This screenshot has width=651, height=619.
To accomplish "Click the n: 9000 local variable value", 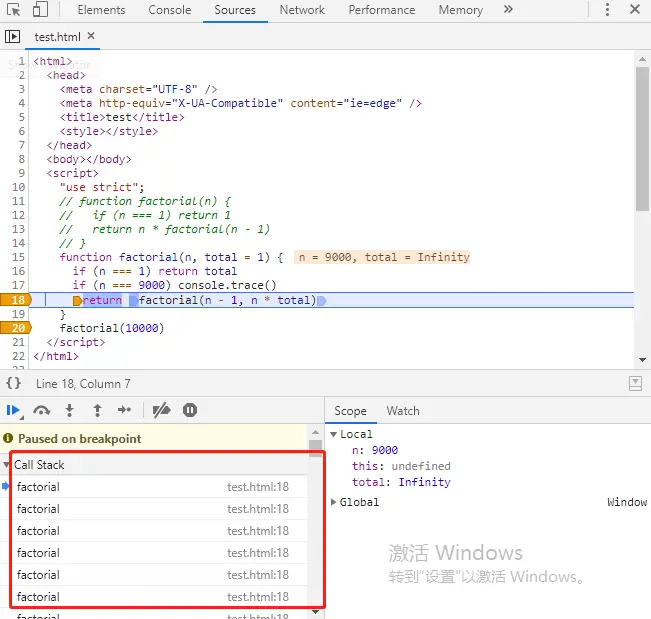I will pos(385,450).
